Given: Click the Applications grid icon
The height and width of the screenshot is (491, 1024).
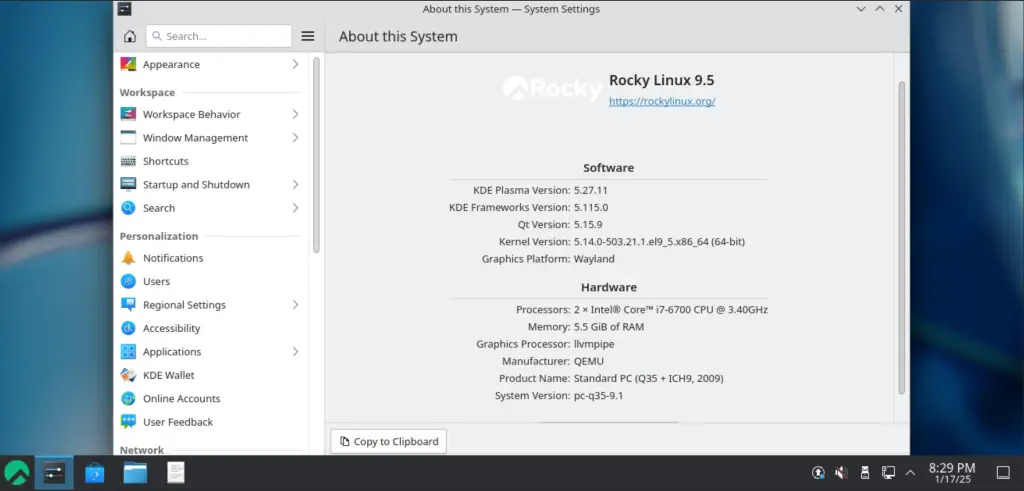Looking at the screenshot, I should 129,352.
